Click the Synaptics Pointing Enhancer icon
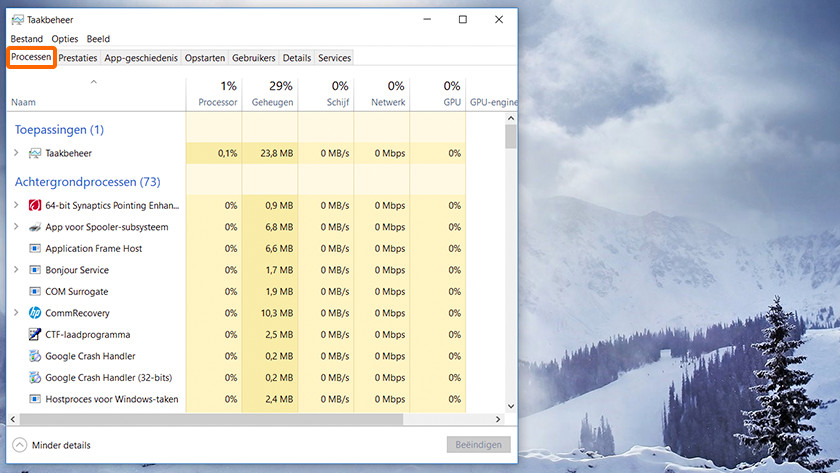 click(x=35, y=205)
